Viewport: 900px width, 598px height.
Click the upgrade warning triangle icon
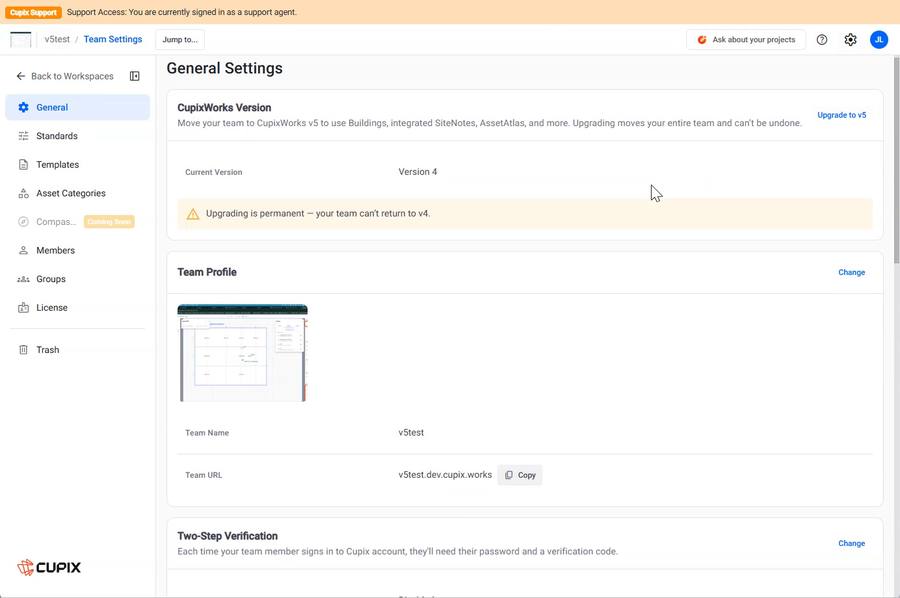(x=193, y=214)
